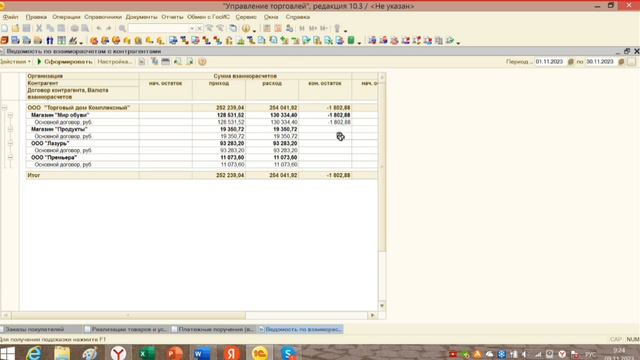
Task: Open the Справка menu
Action: pos(298,17)
